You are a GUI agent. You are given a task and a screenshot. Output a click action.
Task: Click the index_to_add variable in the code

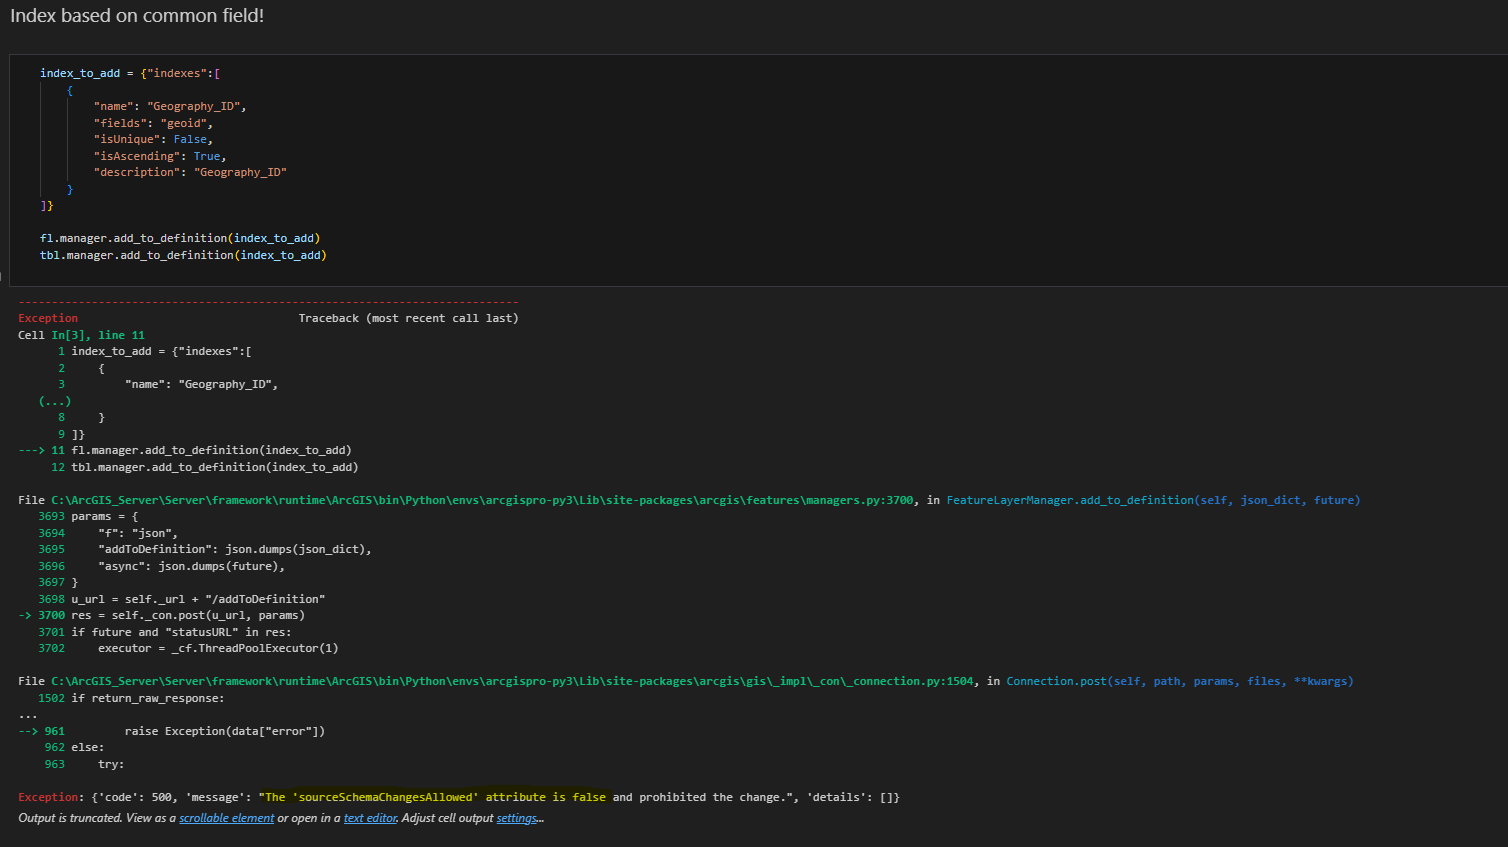tap(80, 72)
